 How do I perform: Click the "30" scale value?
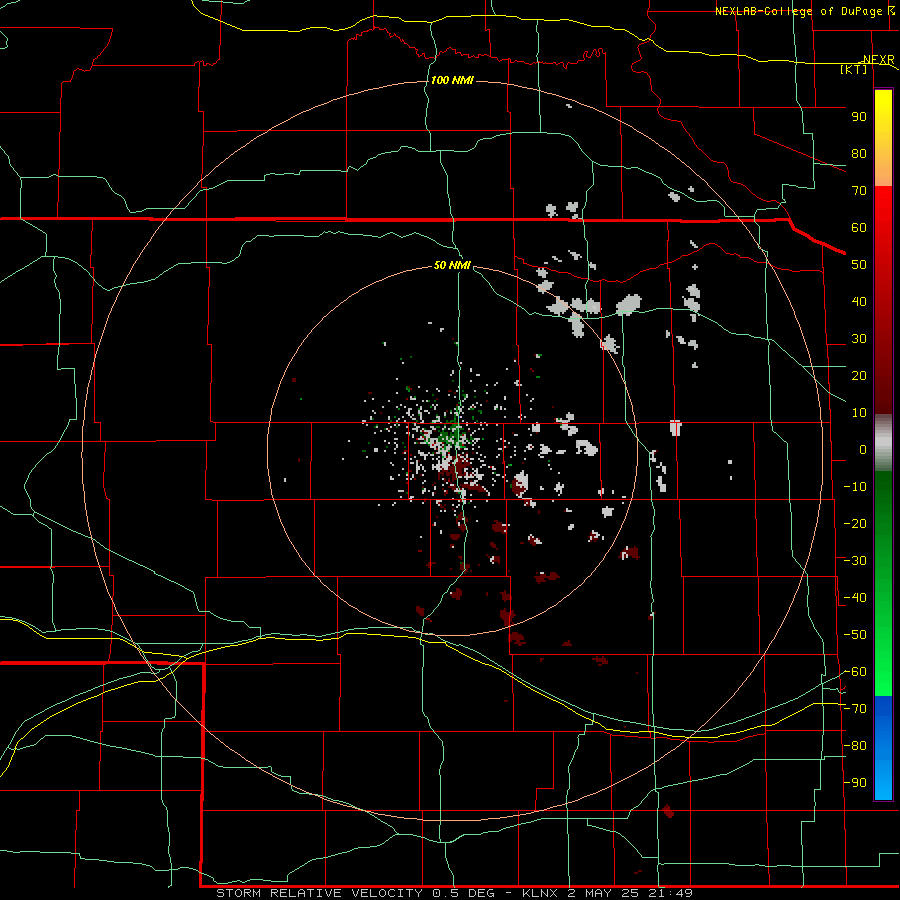click(859, 339)
